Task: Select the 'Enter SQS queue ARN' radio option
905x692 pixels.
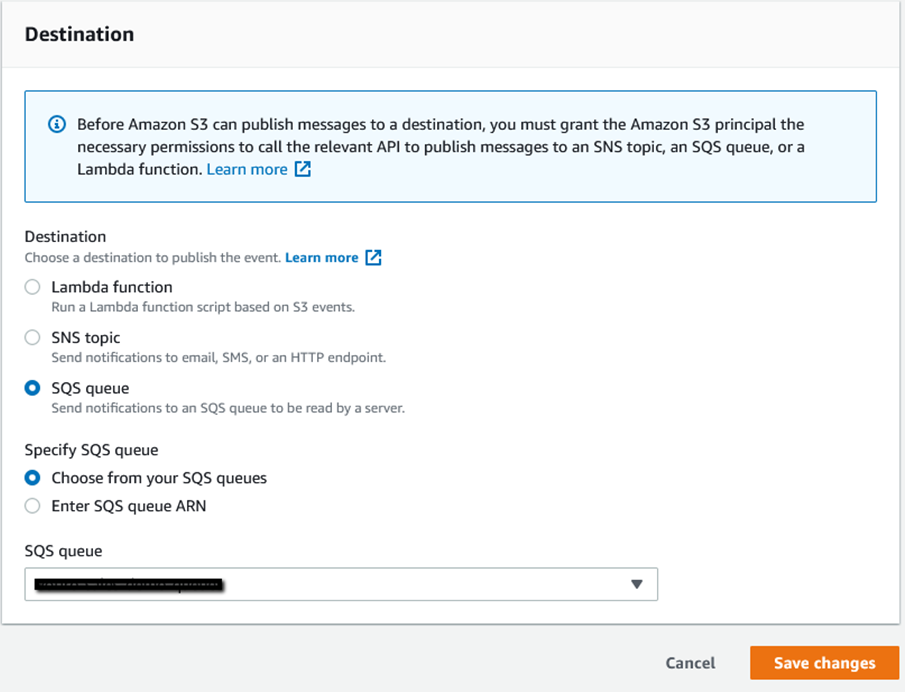Action: tap(32, 506)
